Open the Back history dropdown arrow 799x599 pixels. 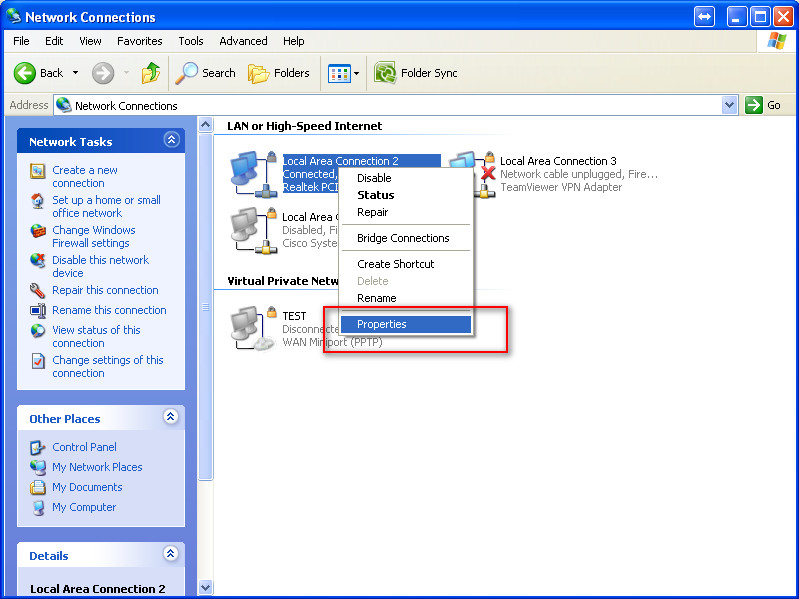[75, 73]
